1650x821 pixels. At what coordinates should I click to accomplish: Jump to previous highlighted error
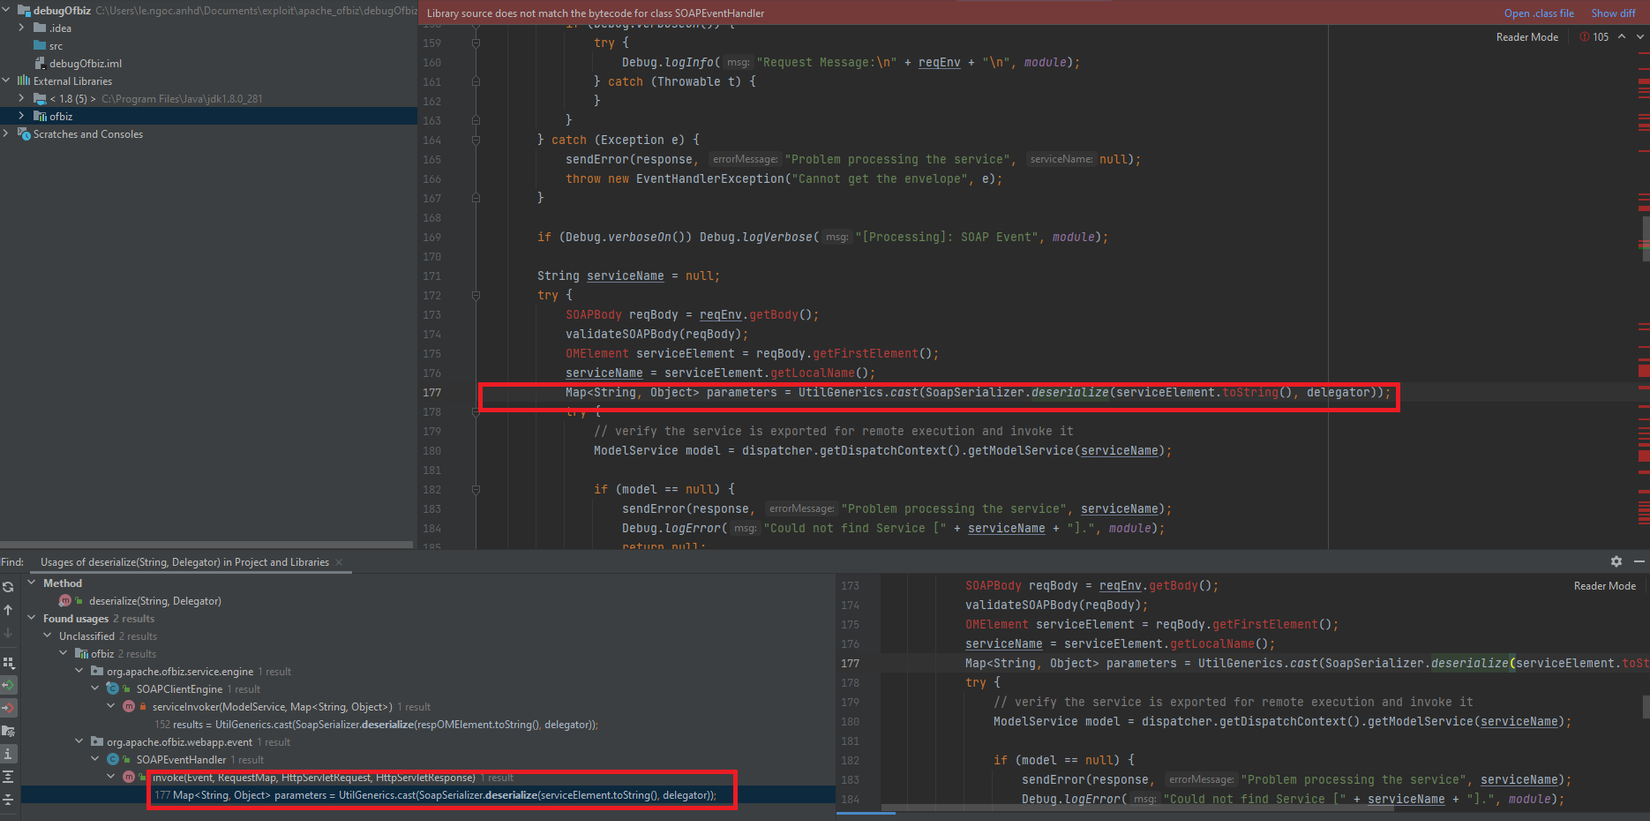(x=1622, y=37)
